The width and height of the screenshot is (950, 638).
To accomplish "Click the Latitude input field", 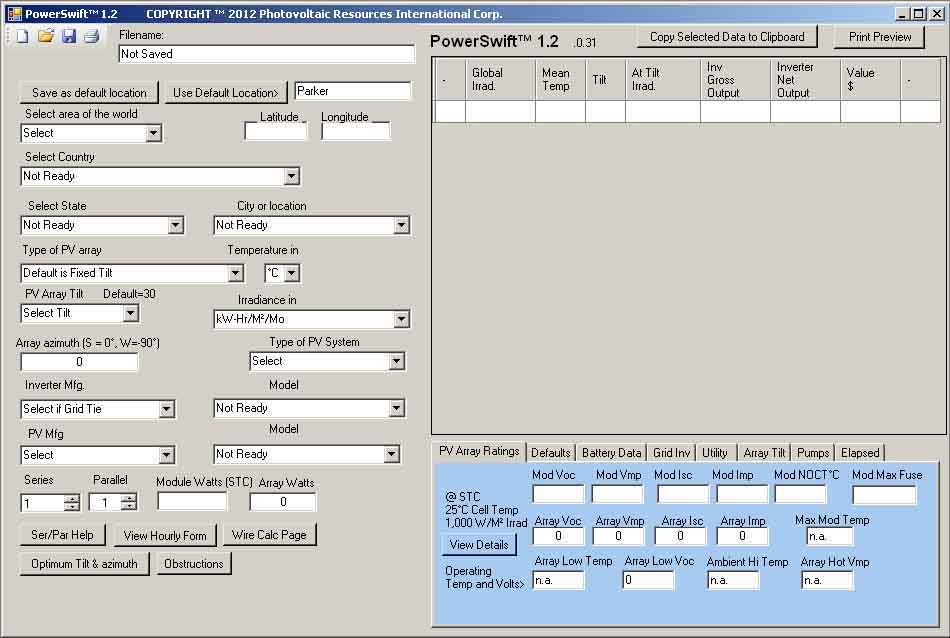I will point(276,131).
